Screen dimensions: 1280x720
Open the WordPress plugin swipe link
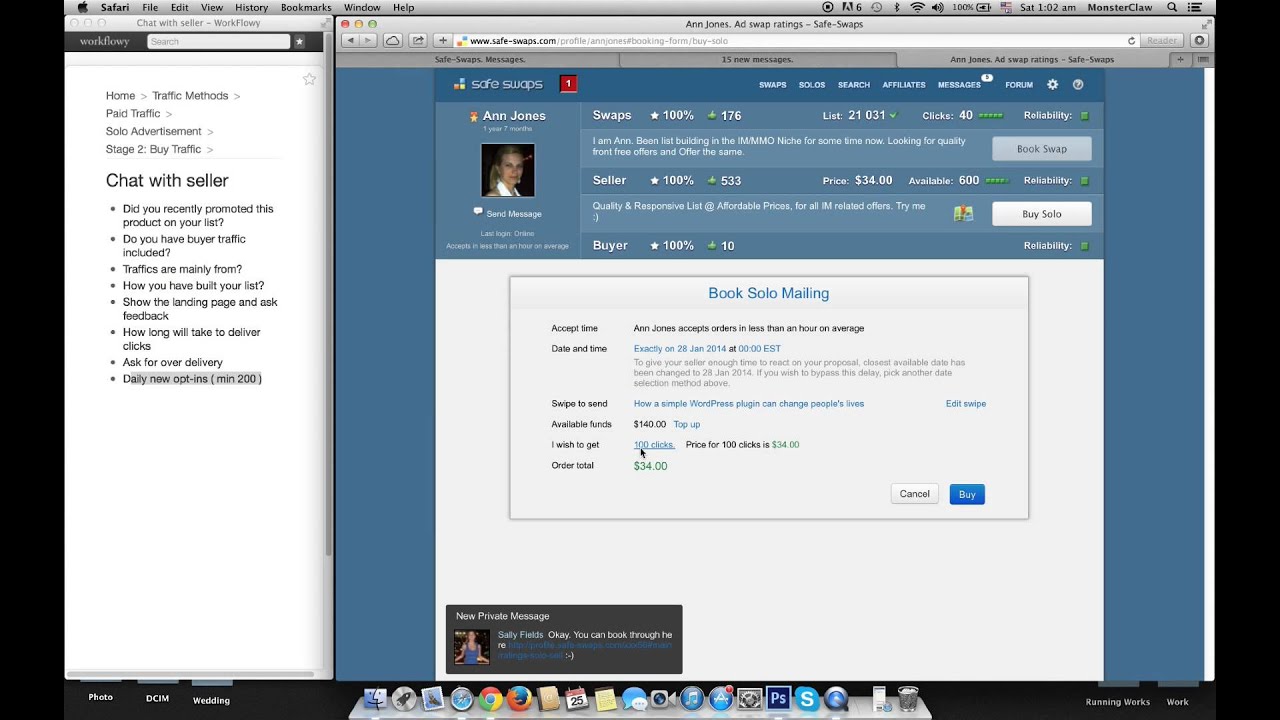(x=749, y=404)
